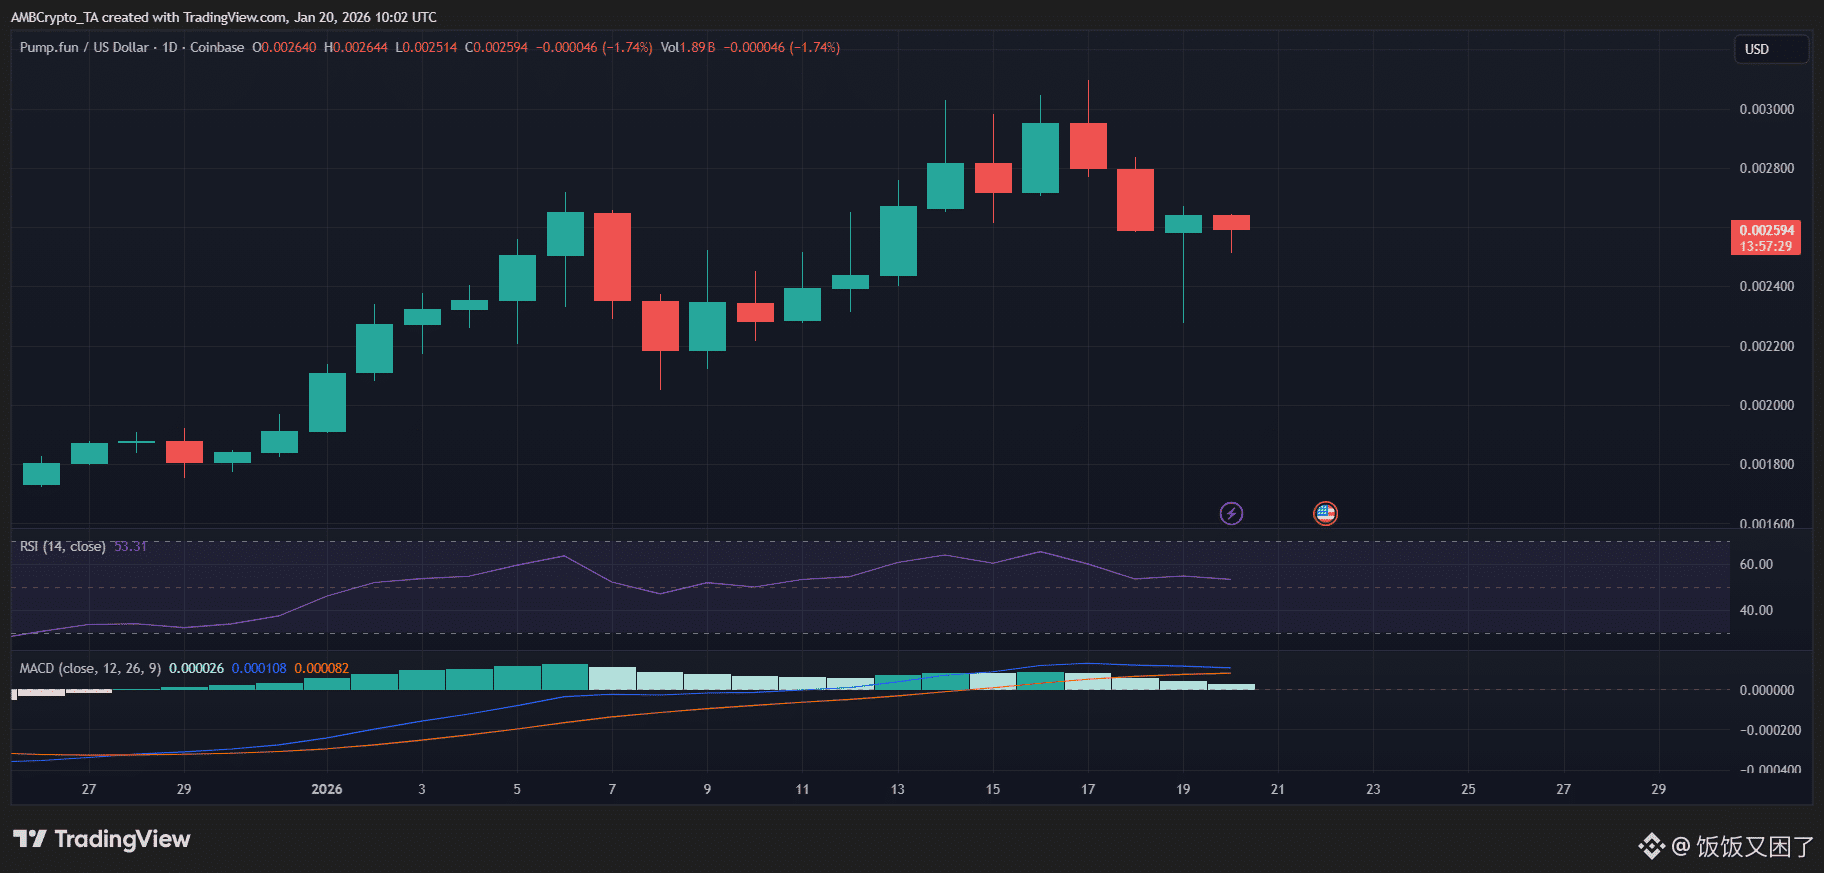Click the low value L0.002514
1824x873 pixels.
(x=426, y=47)
